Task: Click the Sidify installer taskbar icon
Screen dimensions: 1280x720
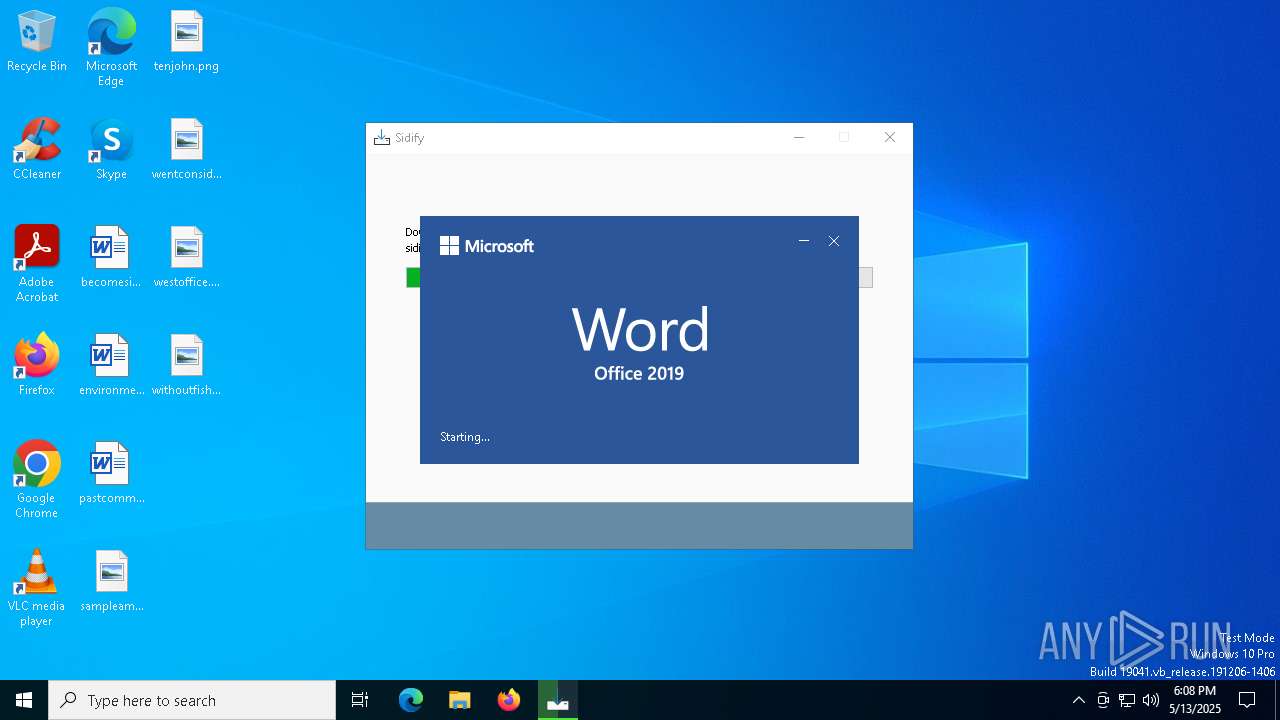Action: pos(558,700)
